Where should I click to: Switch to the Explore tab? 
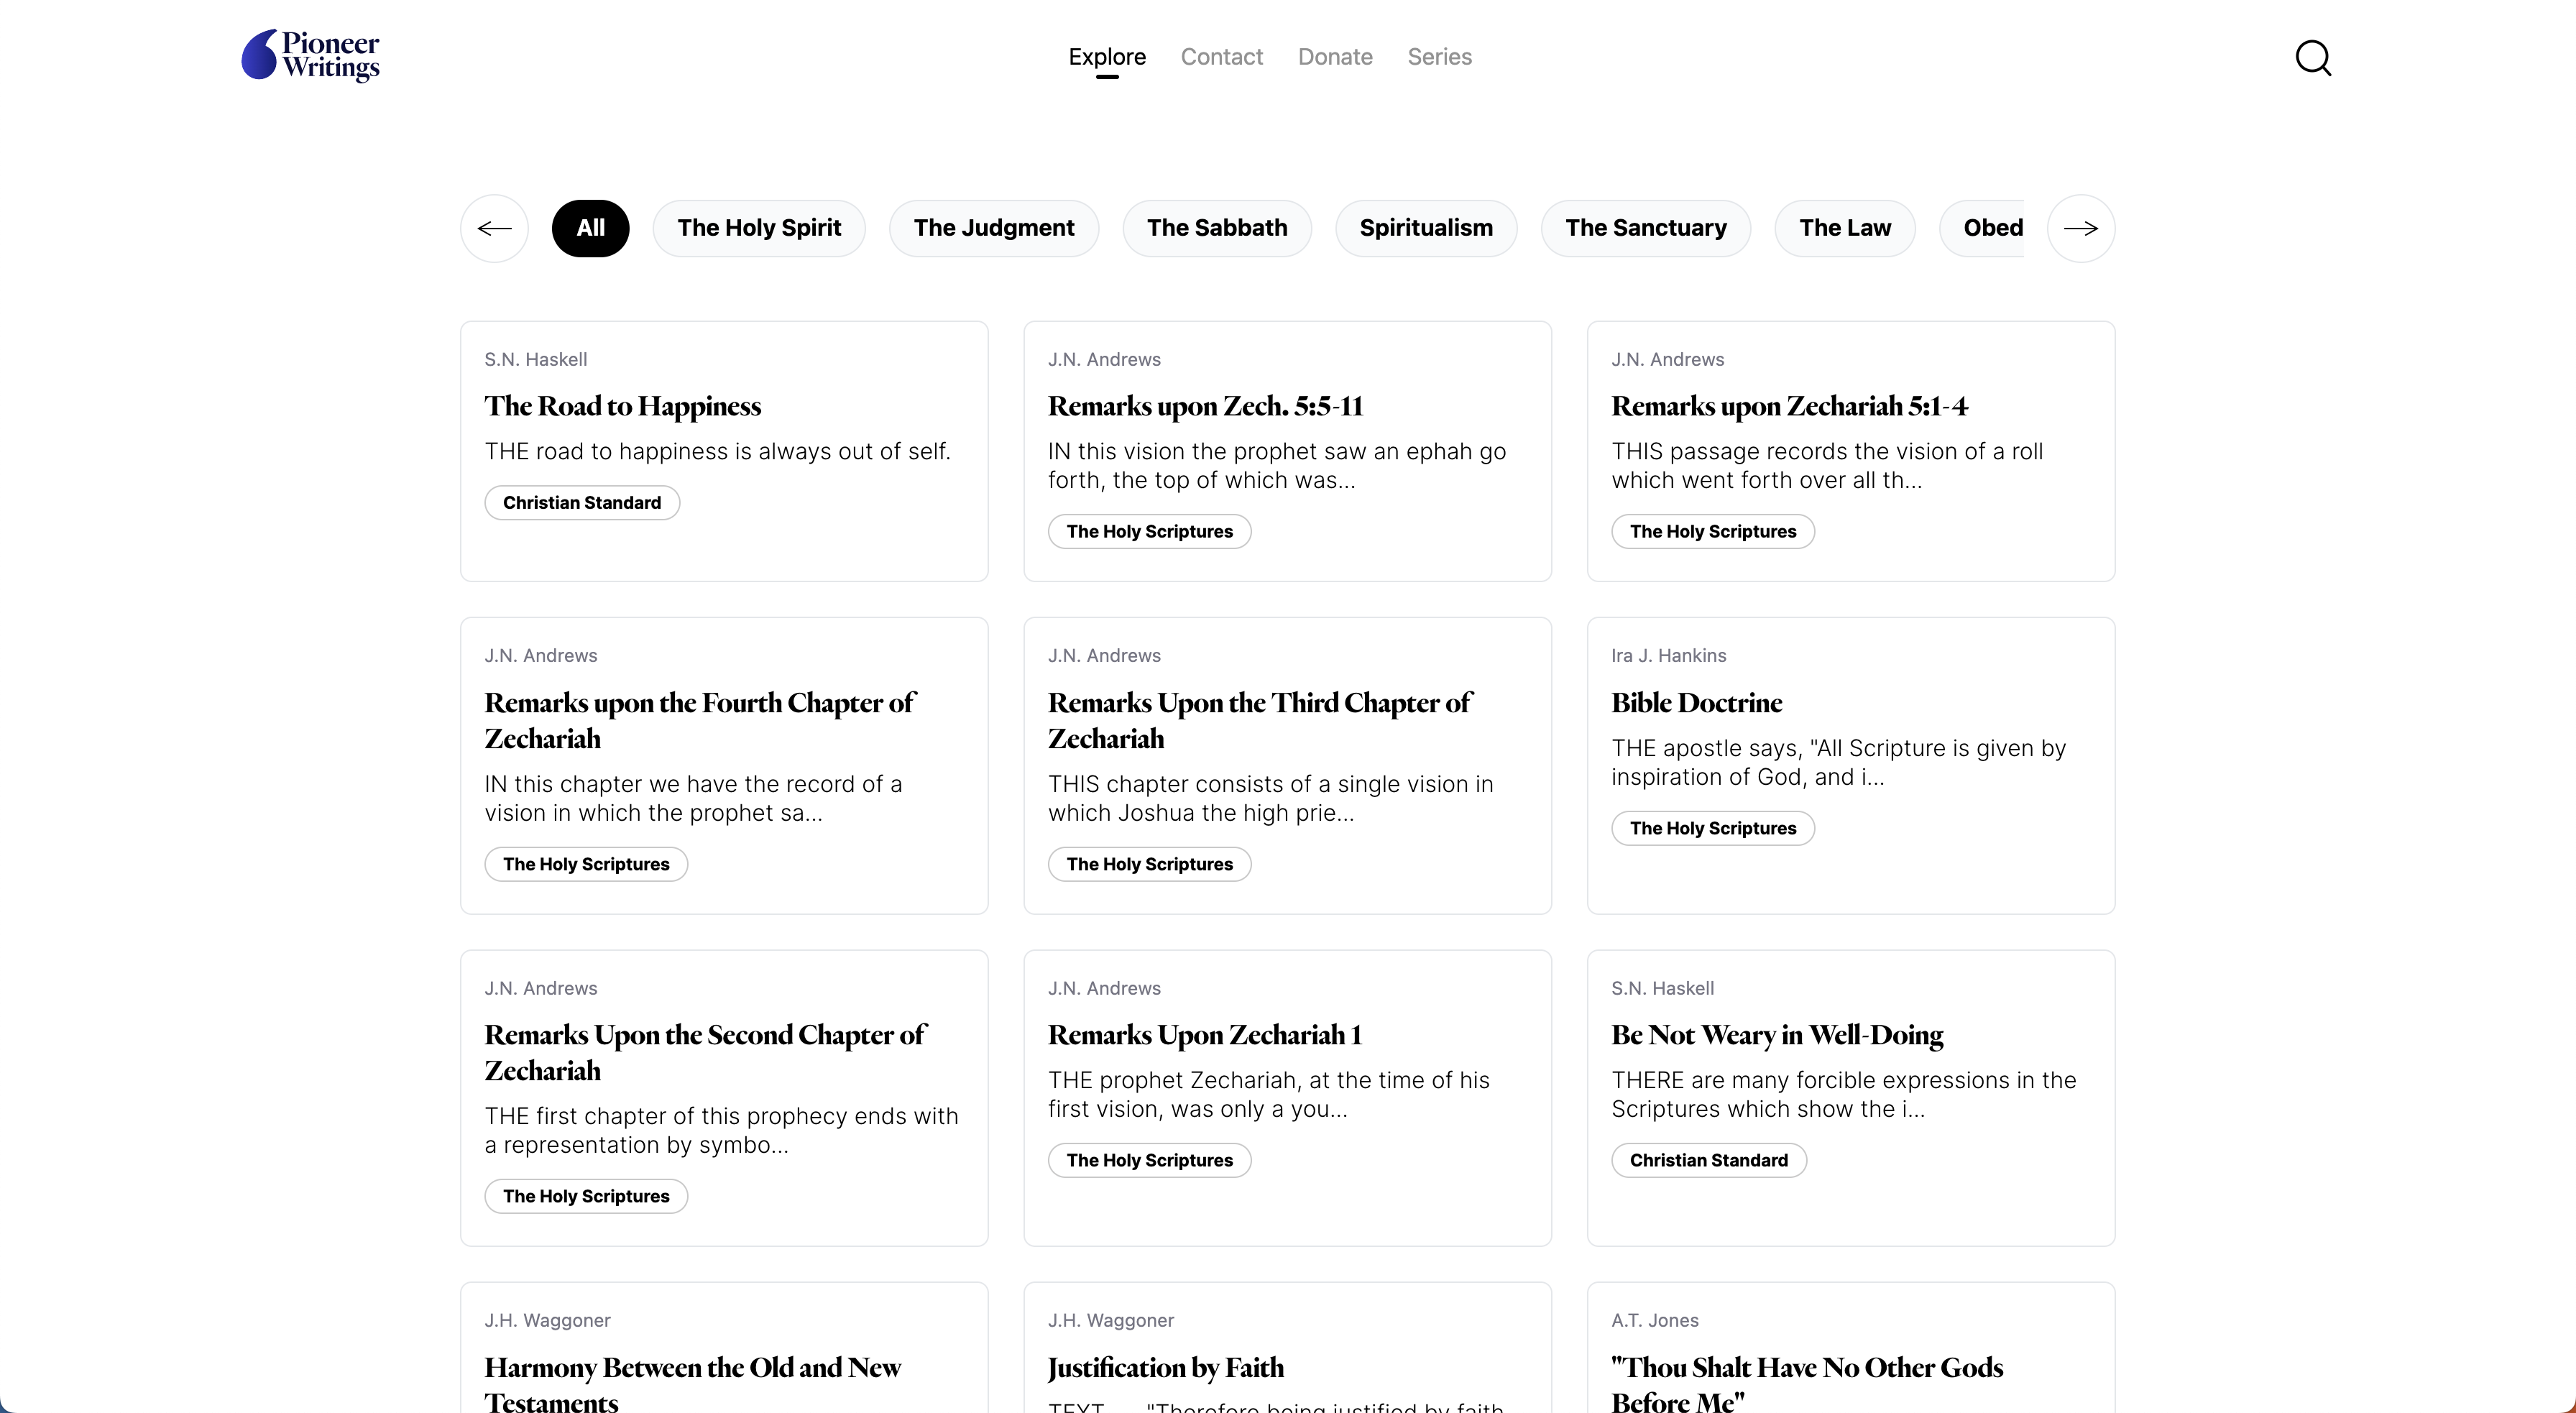(x=1106, y=57)
